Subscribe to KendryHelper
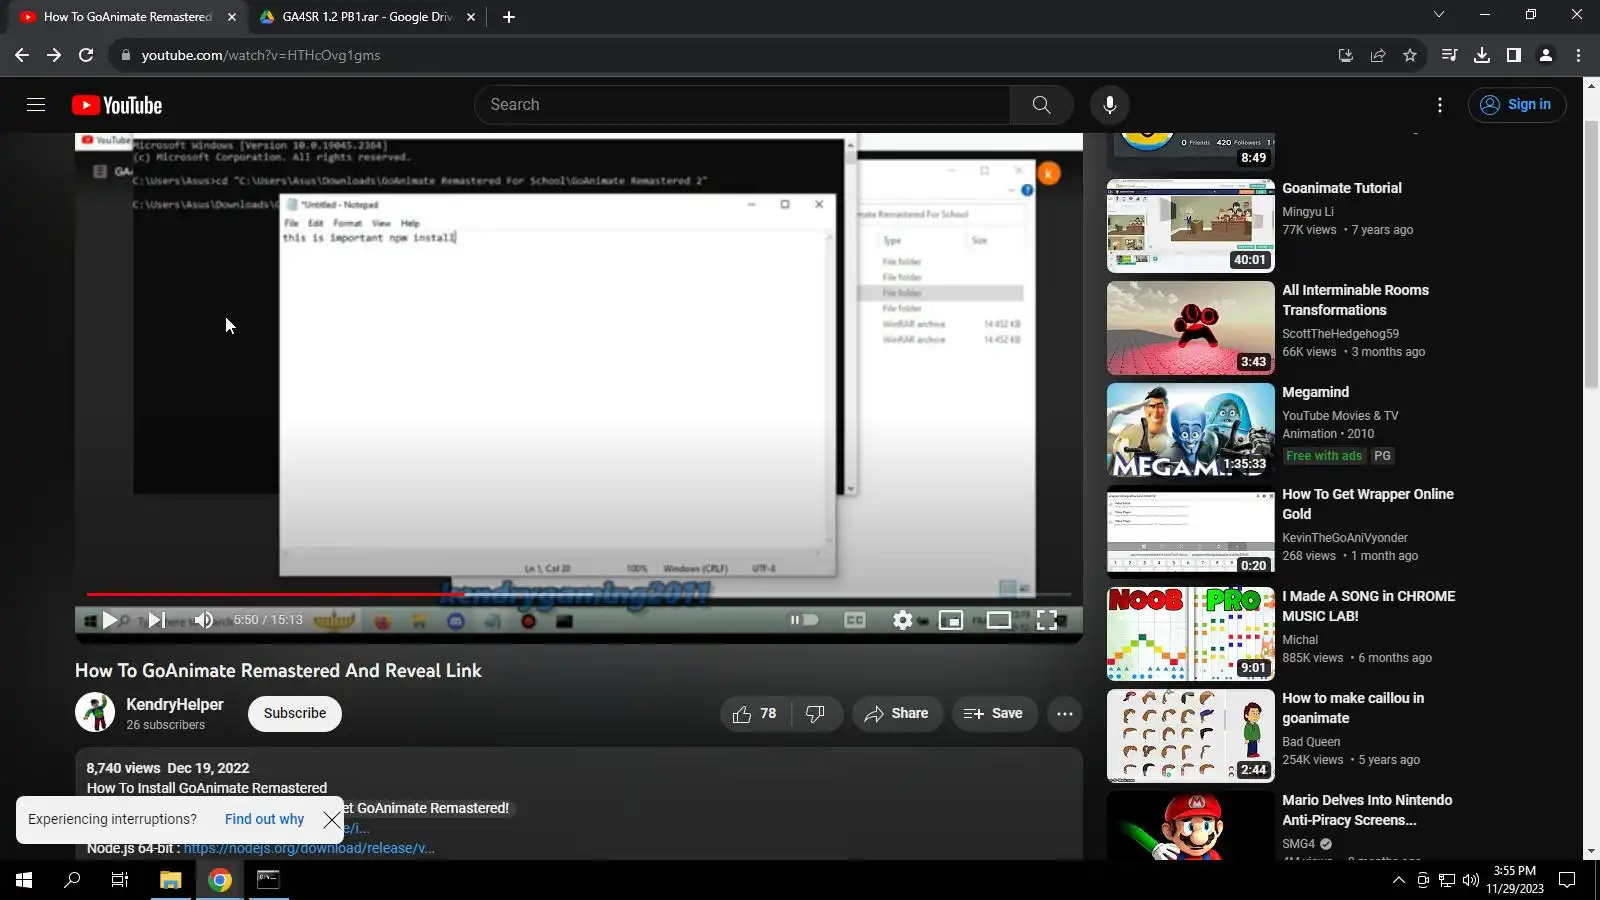 [295, 714]
